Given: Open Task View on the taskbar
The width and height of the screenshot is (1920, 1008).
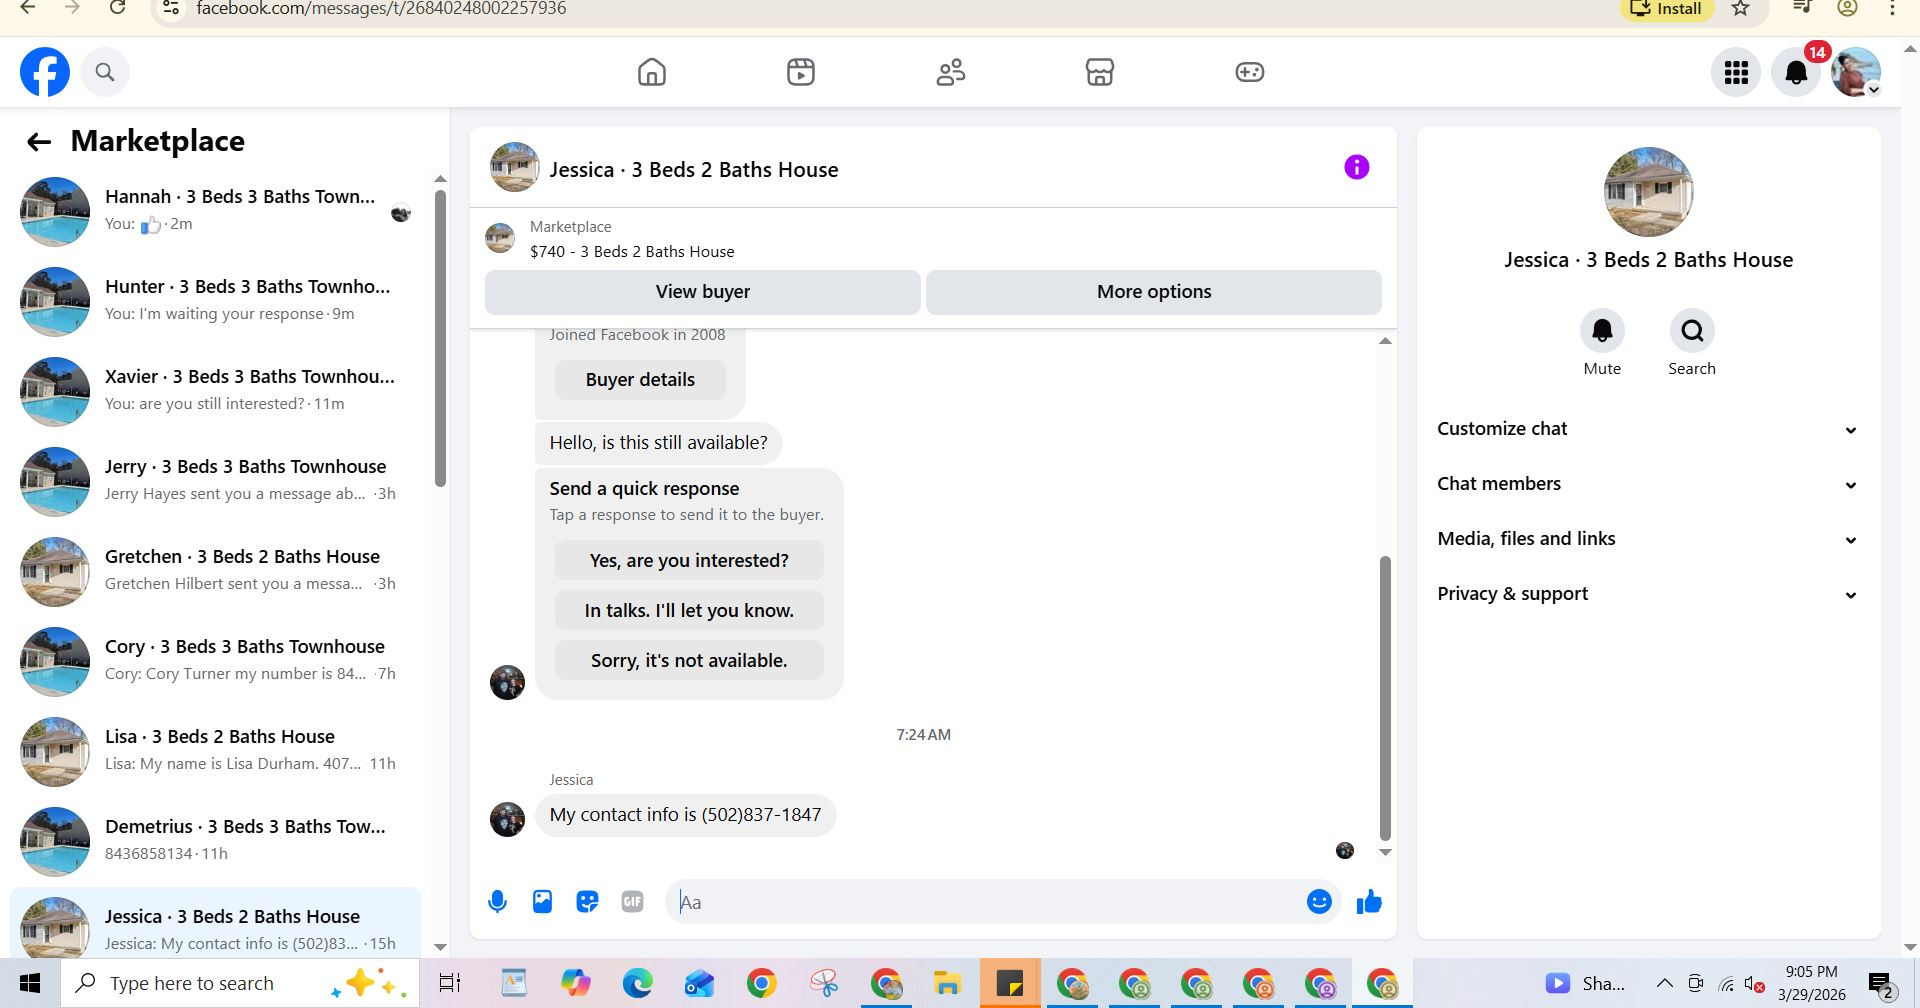Looking at the screenshot, I should coord(450,984).
